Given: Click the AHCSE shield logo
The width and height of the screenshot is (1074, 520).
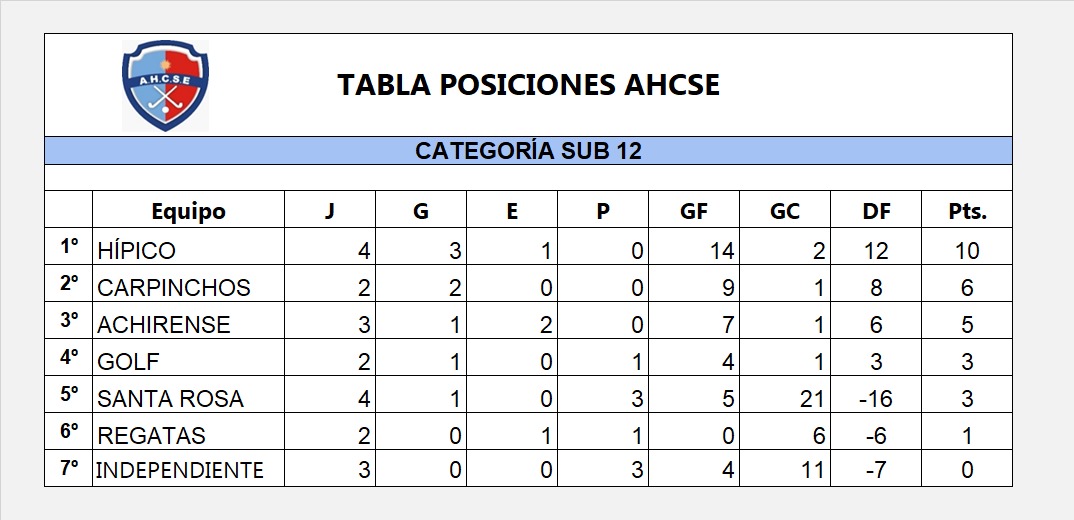Looking at the screenshot, I should 165,85.
